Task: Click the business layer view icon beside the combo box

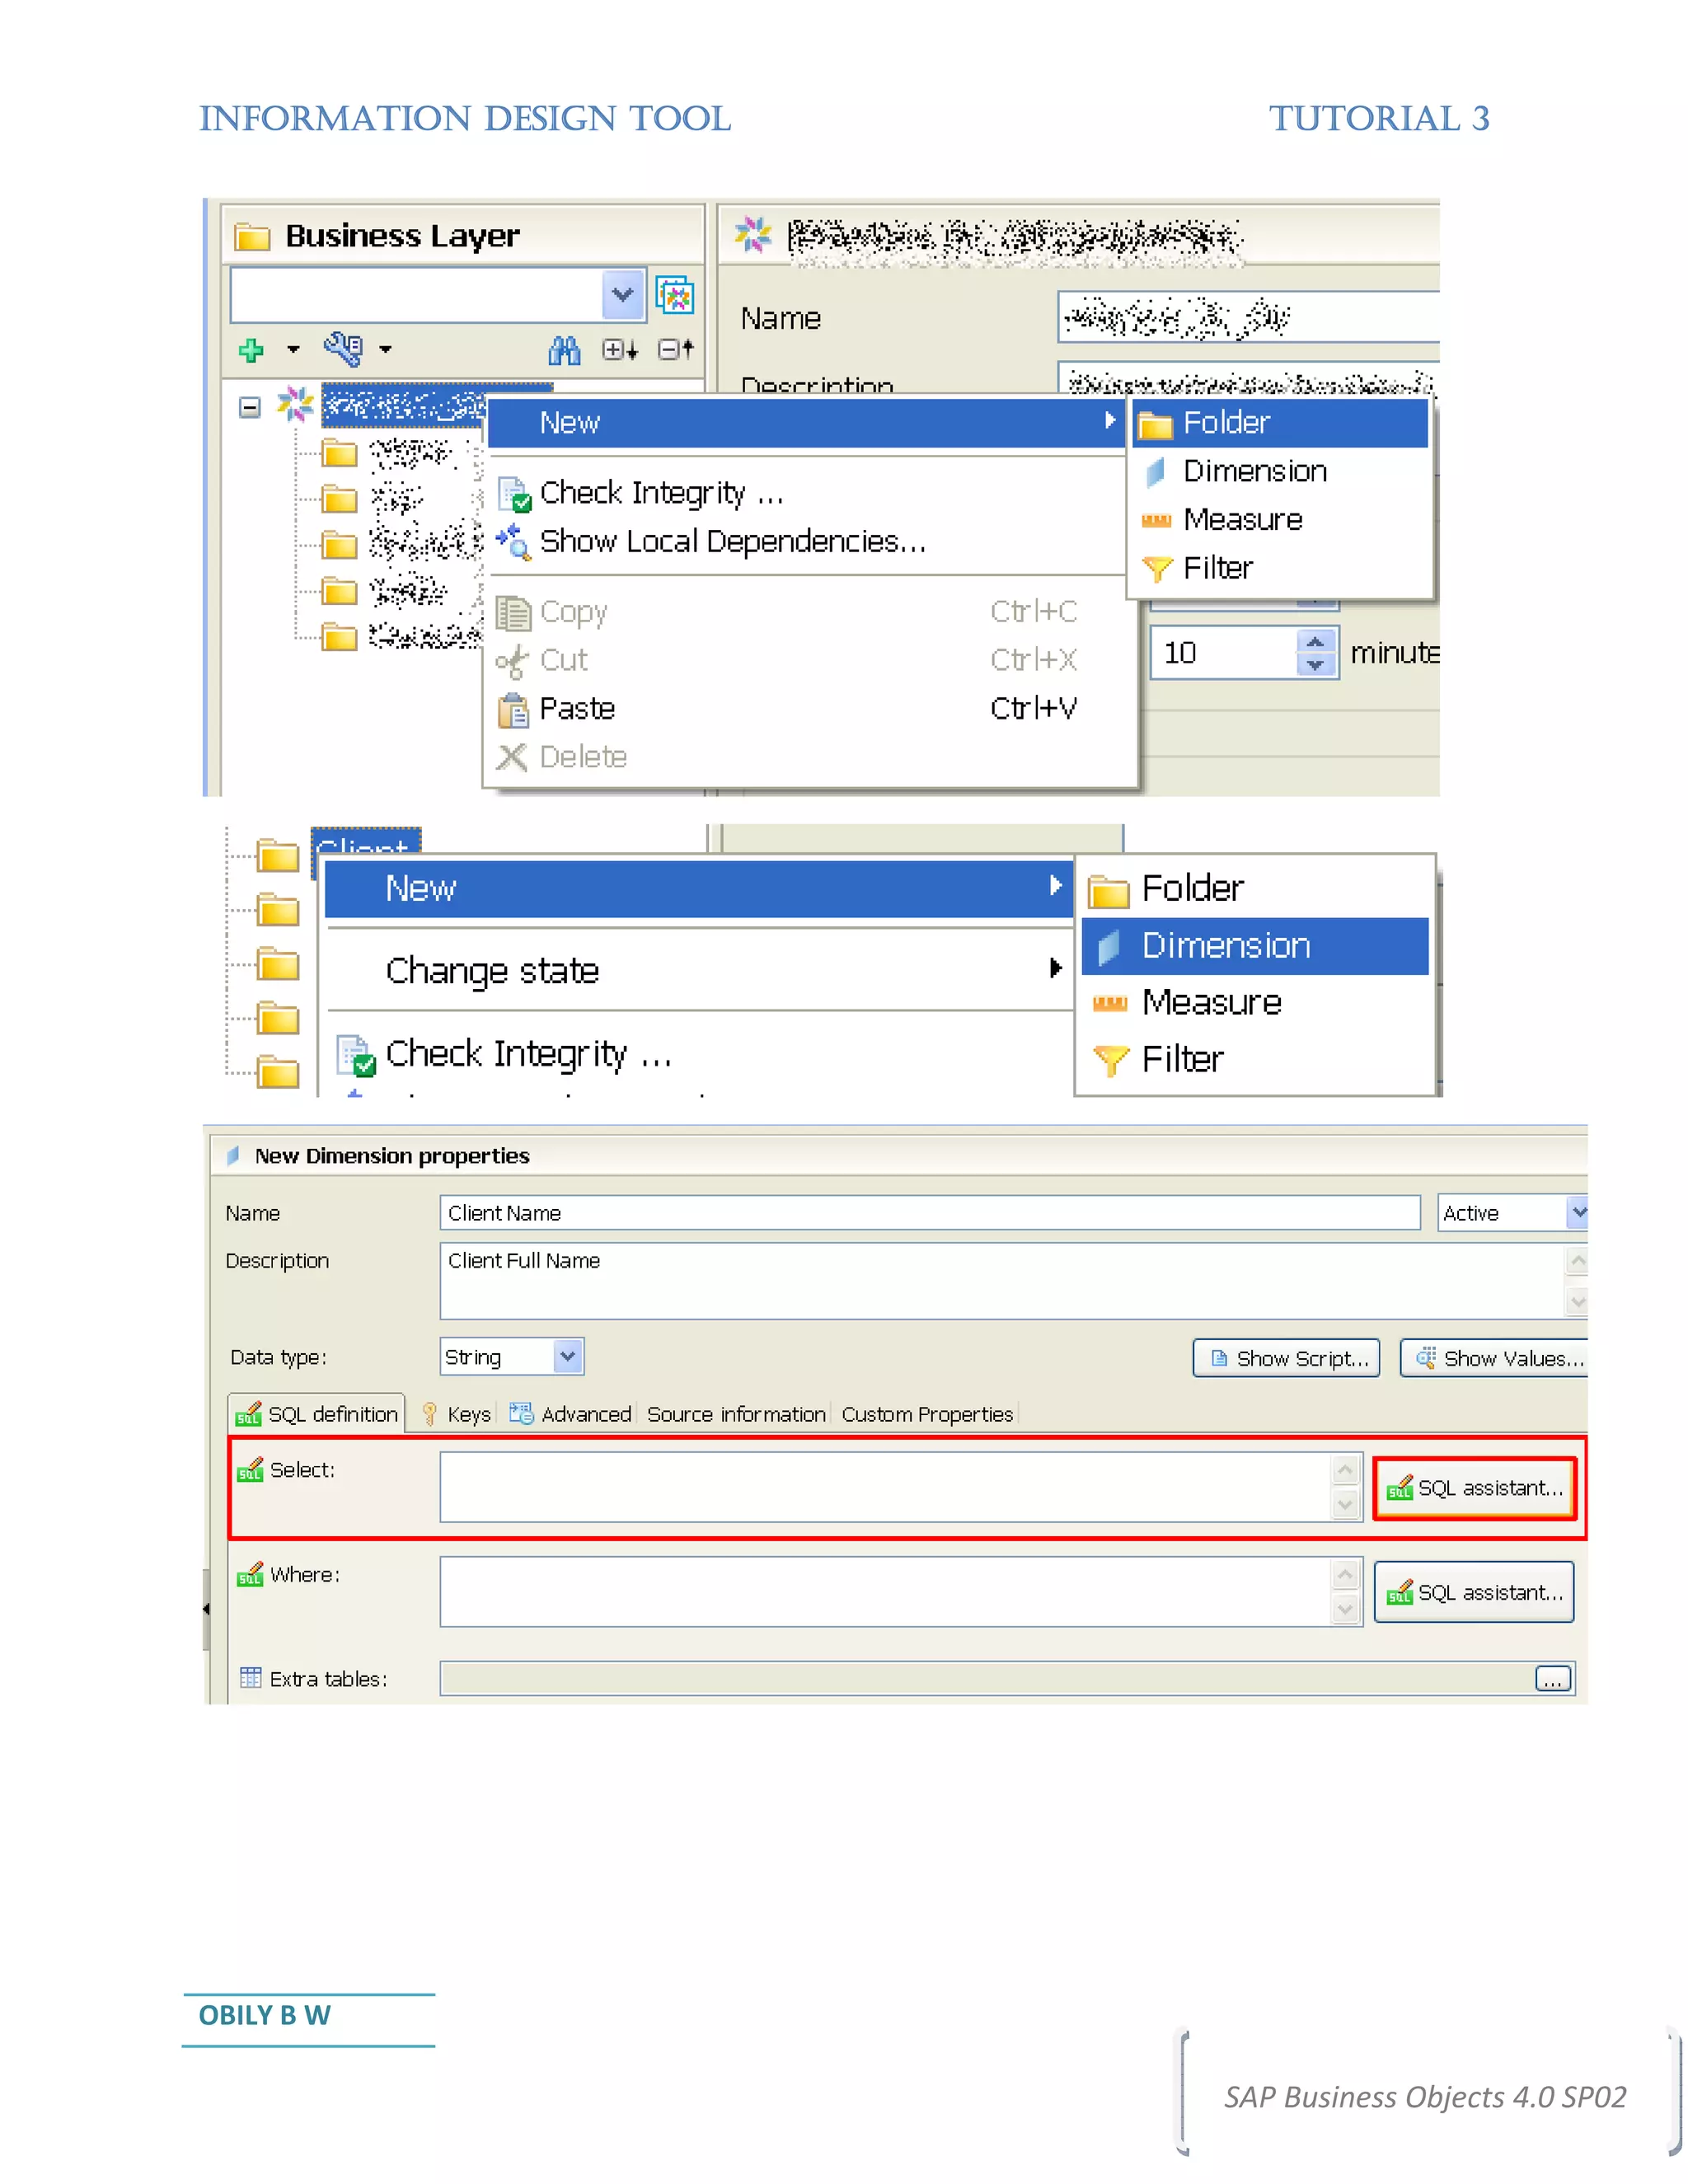Action: point(675,296)
